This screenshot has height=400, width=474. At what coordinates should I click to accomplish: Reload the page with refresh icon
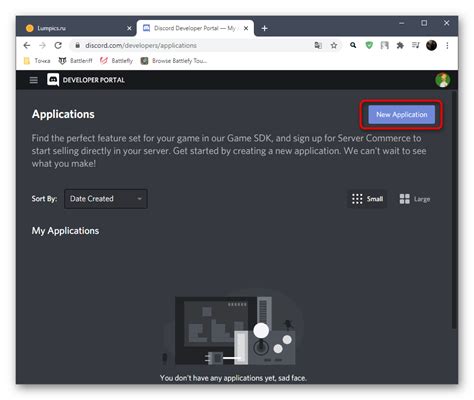[58, 45]
